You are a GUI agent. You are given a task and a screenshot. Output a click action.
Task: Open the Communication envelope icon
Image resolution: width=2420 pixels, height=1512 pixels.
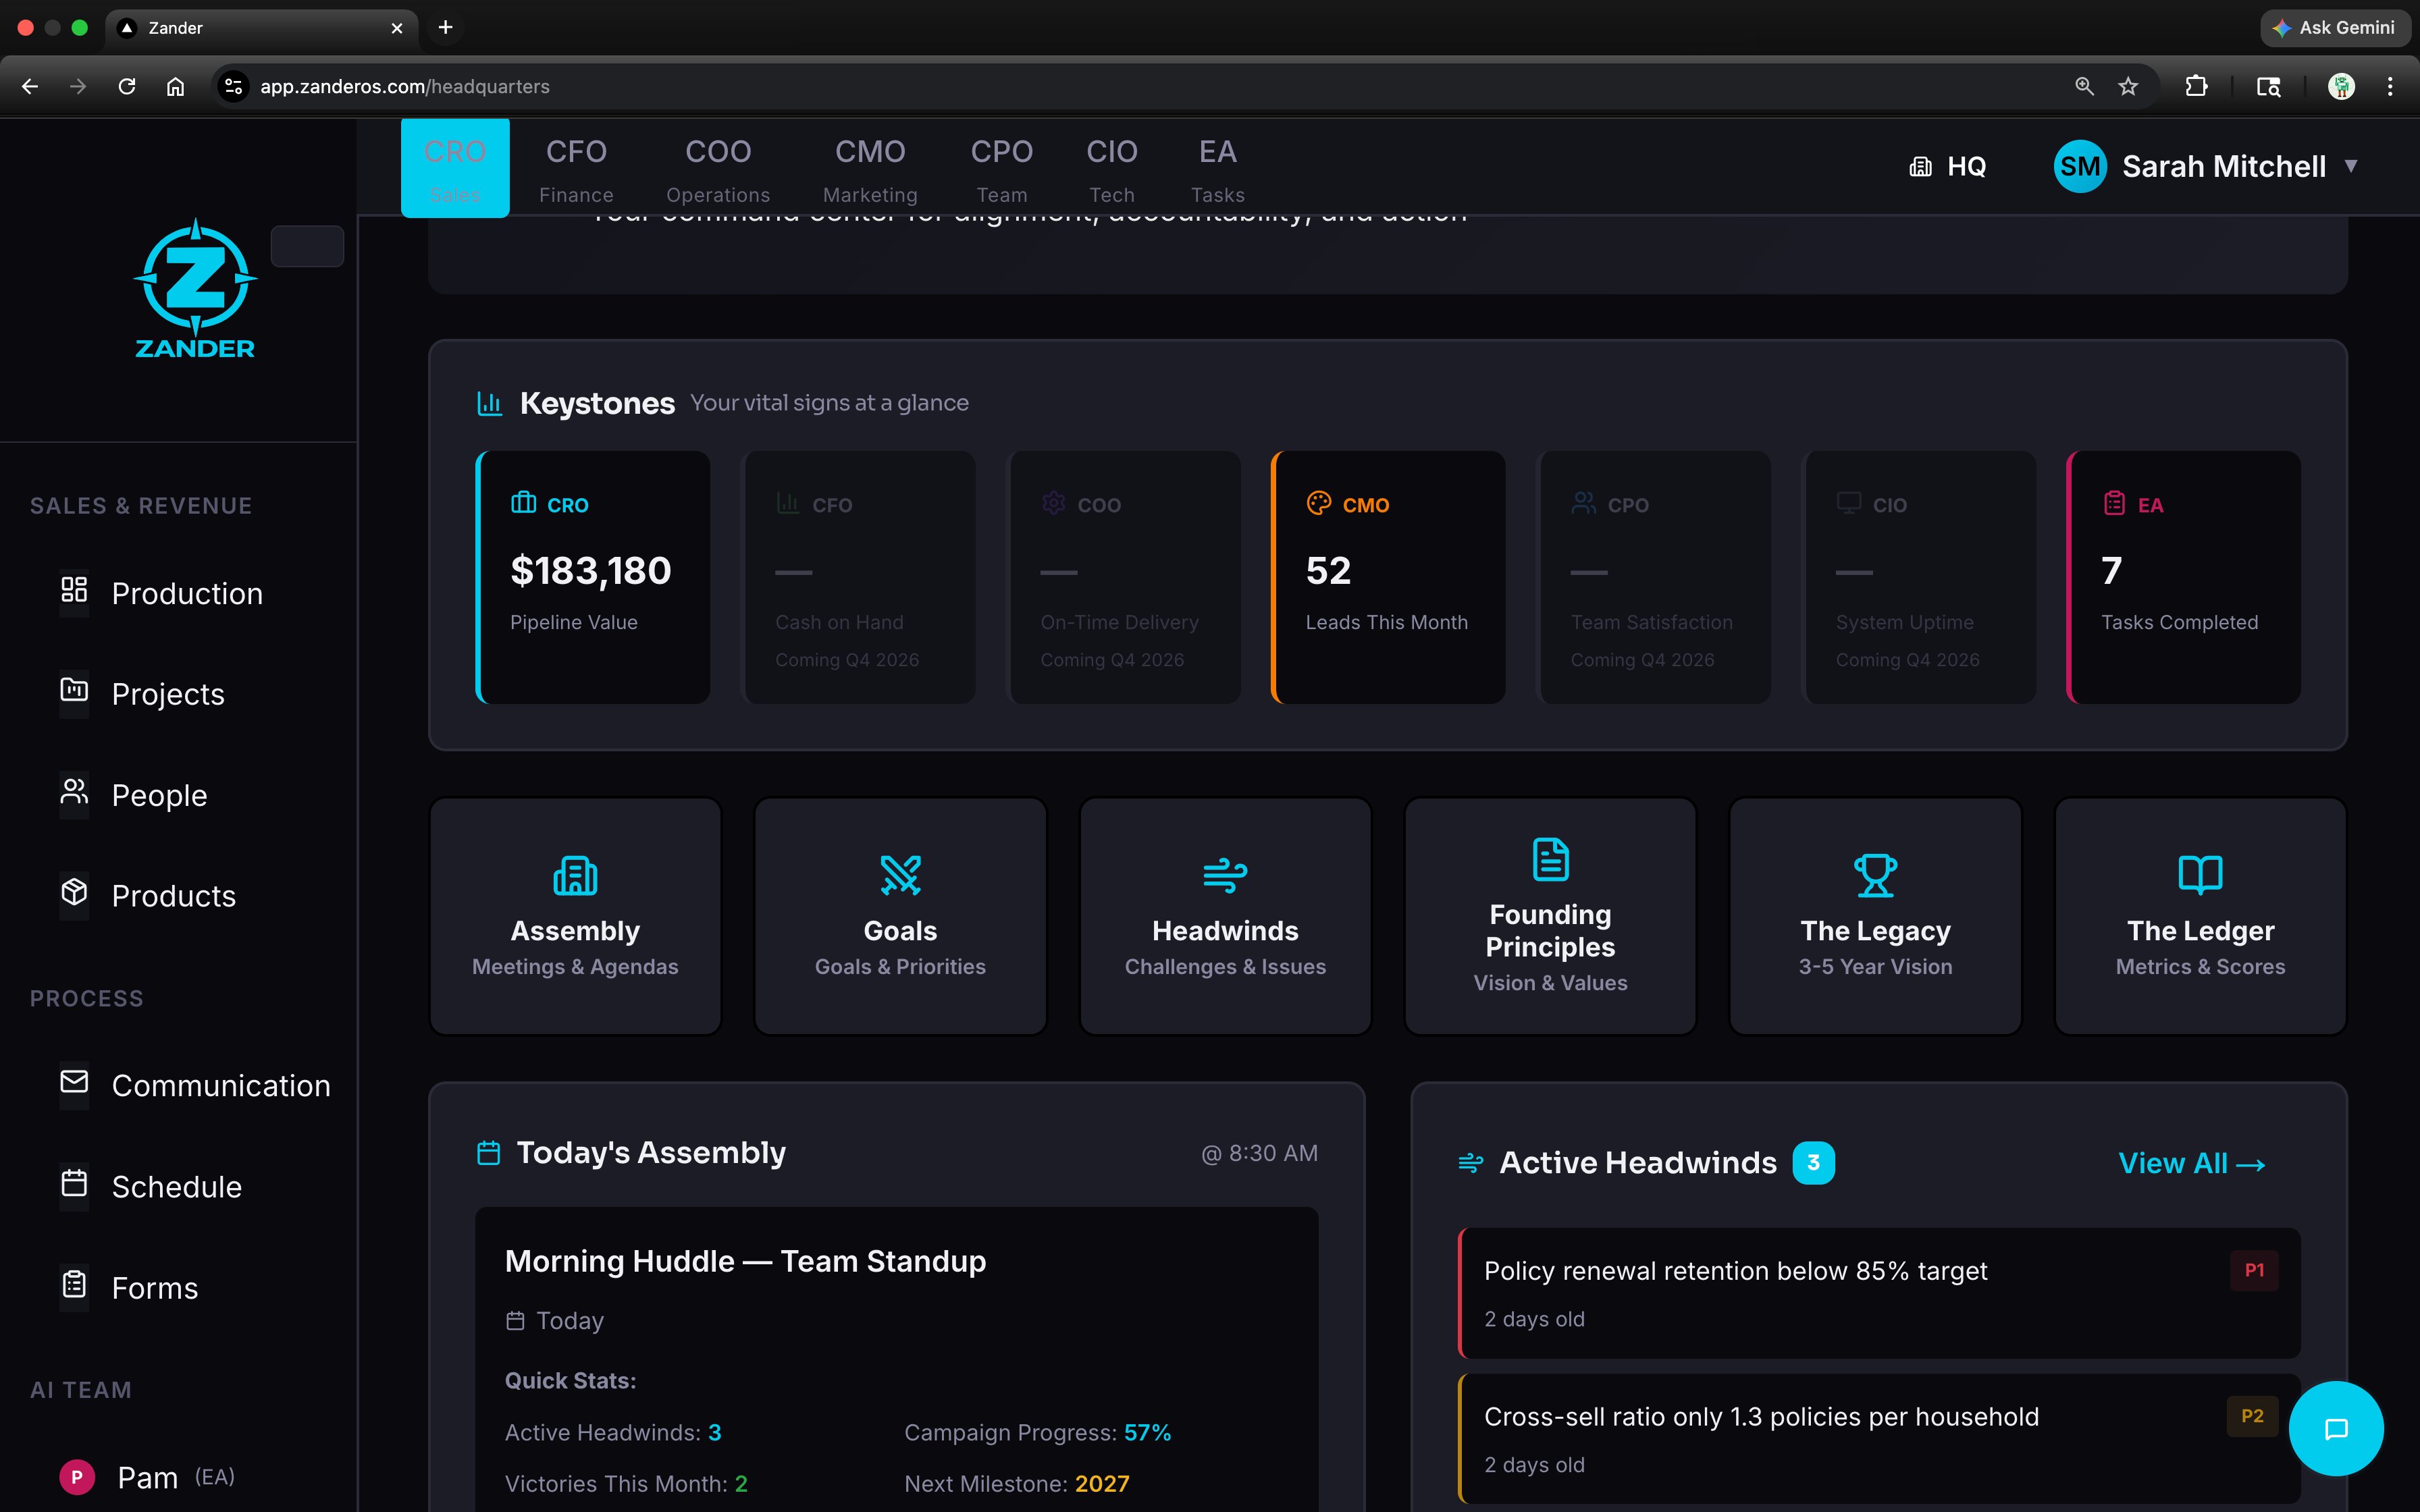[x=74, y=1081]
